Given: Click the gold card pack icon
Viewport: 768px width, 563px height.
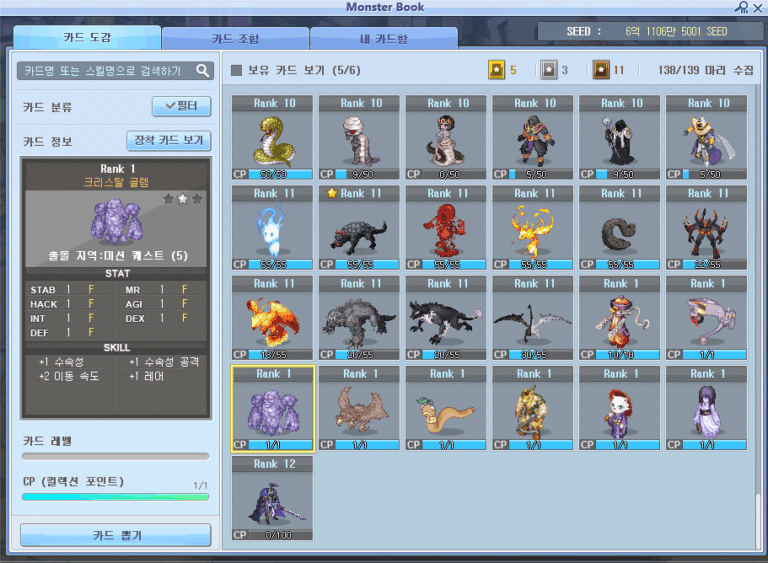Looking at the screenshot, I should (x=496, y=70).
